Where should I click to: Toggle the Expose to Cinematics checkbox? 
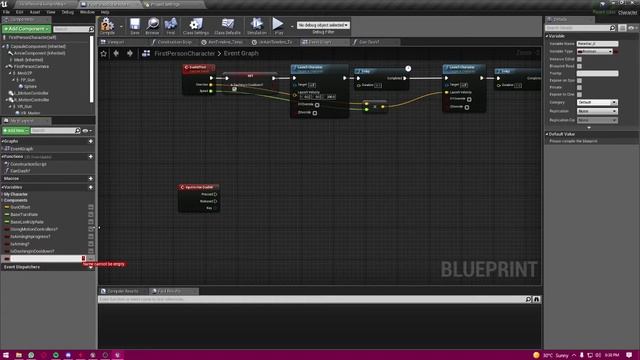click(579, 94)
